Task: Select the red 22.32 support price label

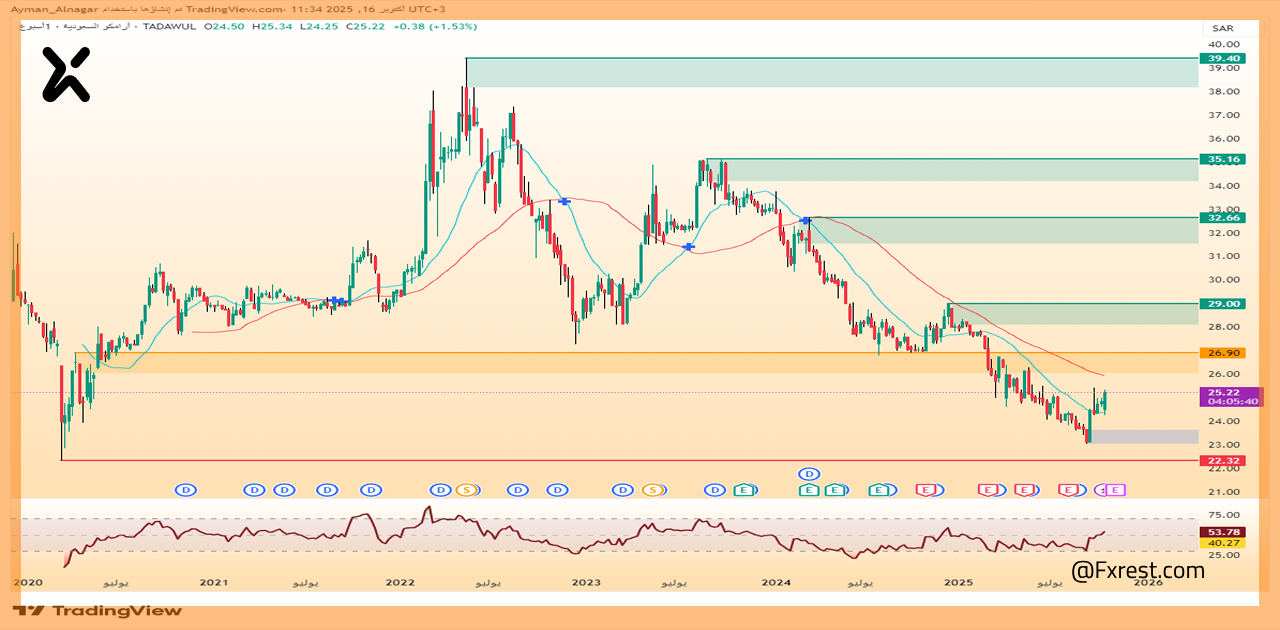Action: tap(1221, 461)
